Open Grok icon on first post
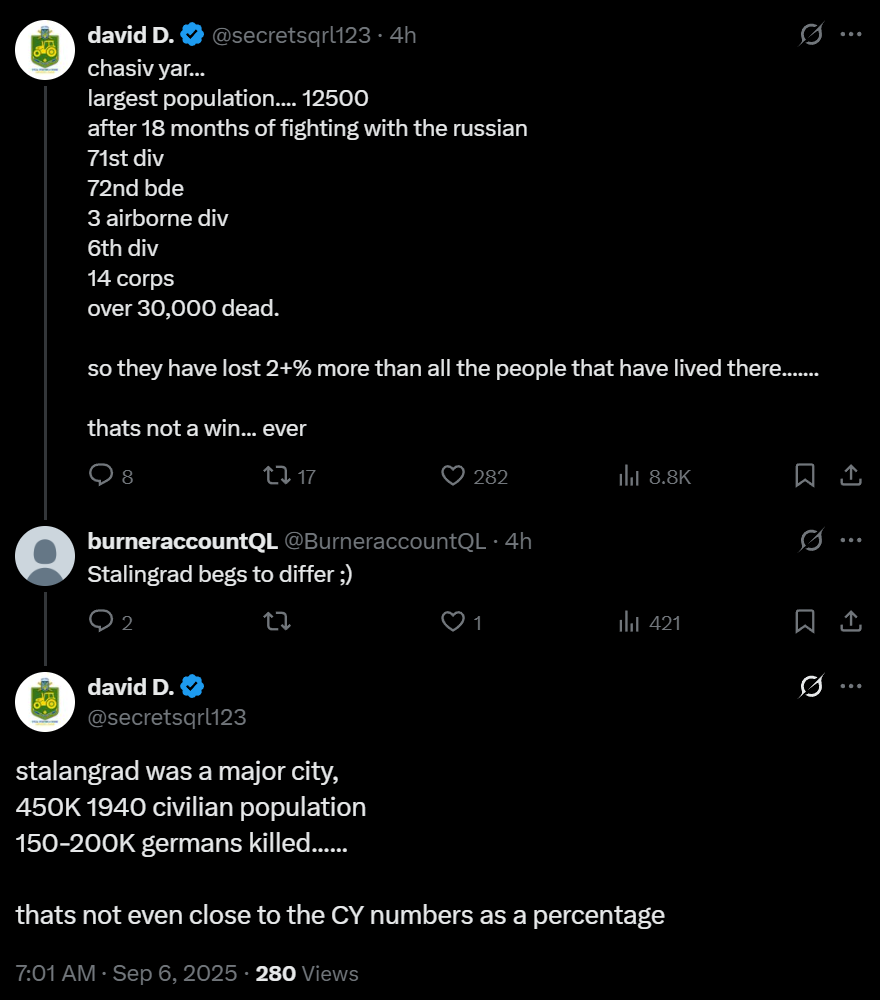Viewport: 880px width, 1000px height. click(x=812, y=35)
